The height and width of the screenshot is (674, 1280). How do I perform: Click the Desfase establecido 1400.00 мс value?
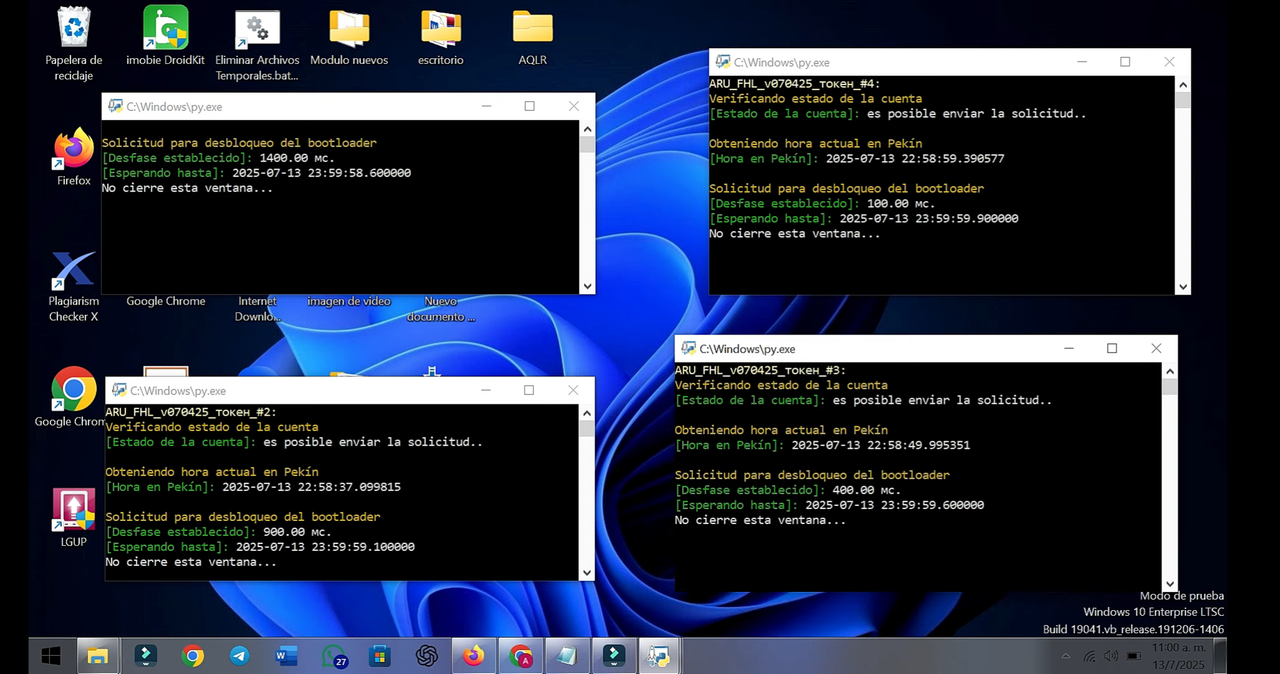tap(297, 158)
